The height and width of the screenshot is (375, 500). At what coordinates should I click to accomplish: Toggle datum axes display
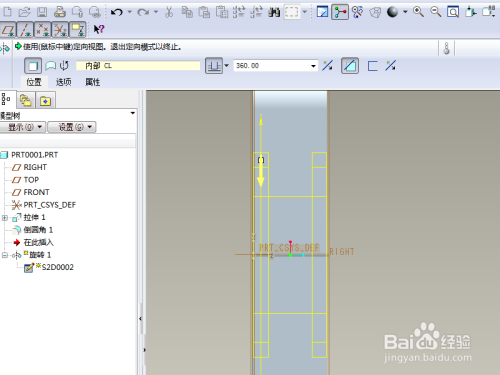pyautogui.click(x=26, y=30)
